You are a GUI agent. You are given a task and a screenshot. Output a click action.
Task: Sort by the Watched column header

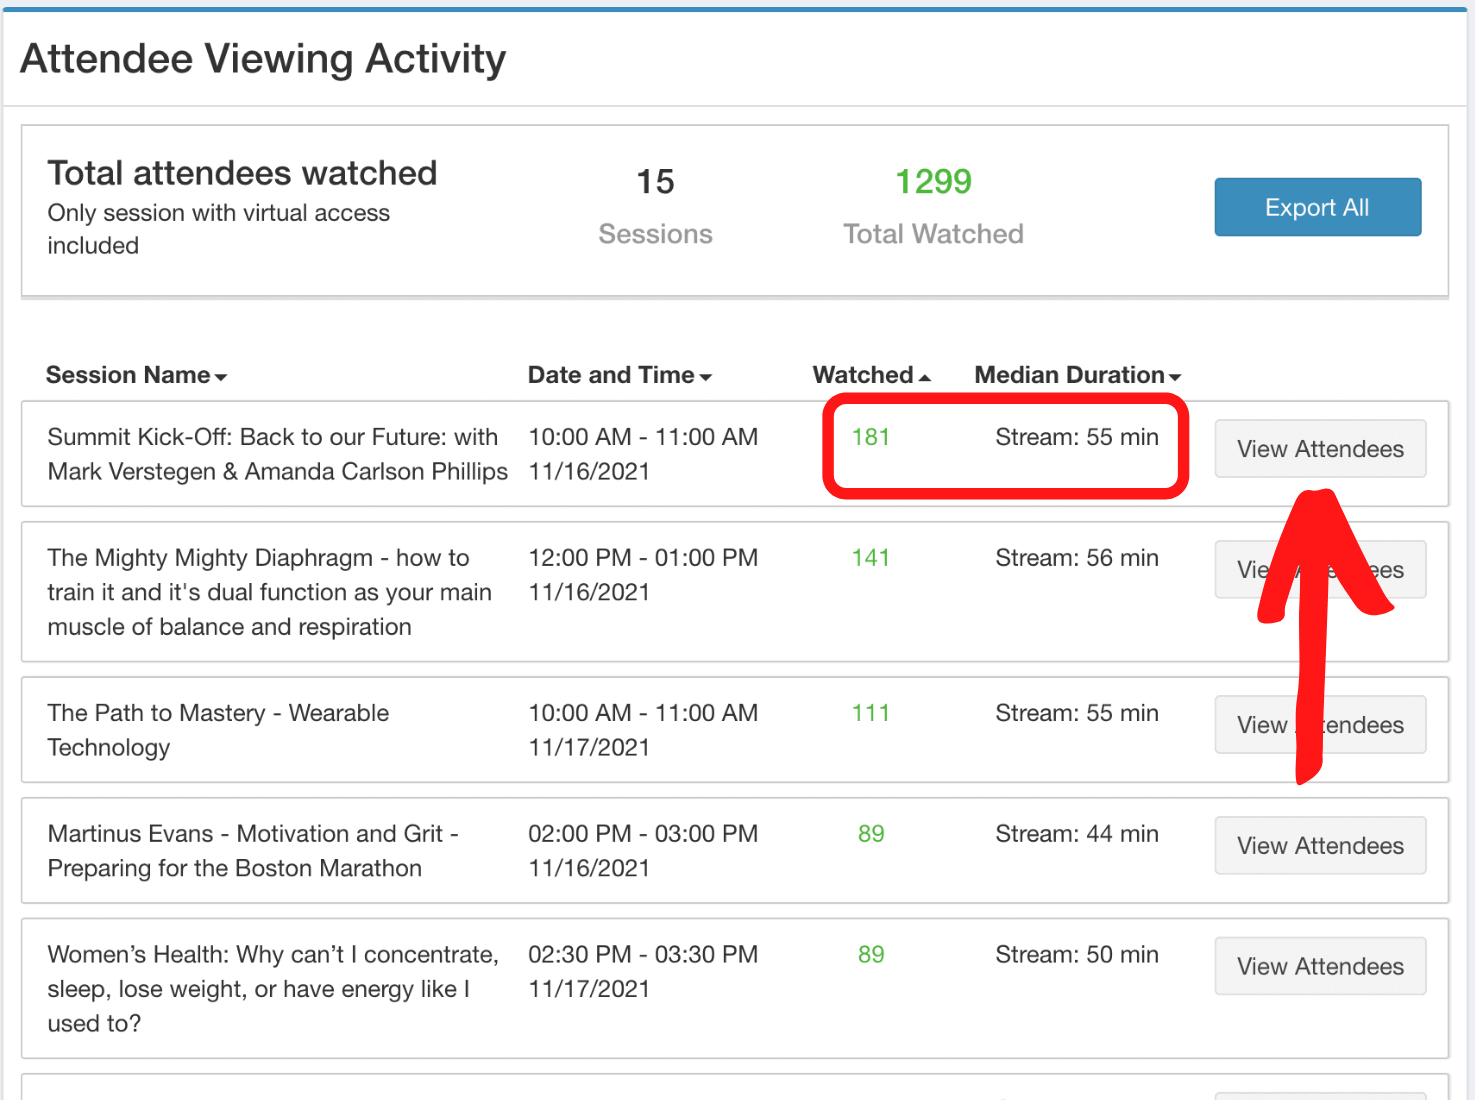coord(870,375)
